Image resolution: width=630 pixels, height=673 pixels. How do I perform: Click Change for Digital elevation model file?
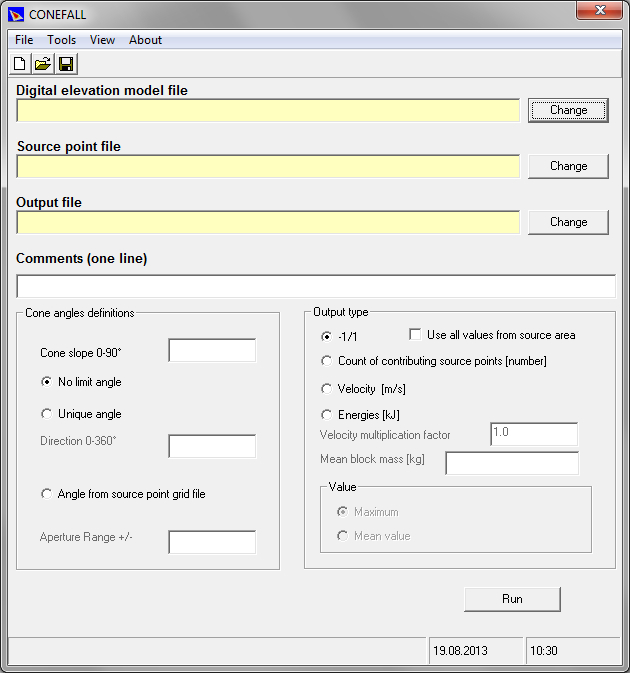tap(568, 110)
